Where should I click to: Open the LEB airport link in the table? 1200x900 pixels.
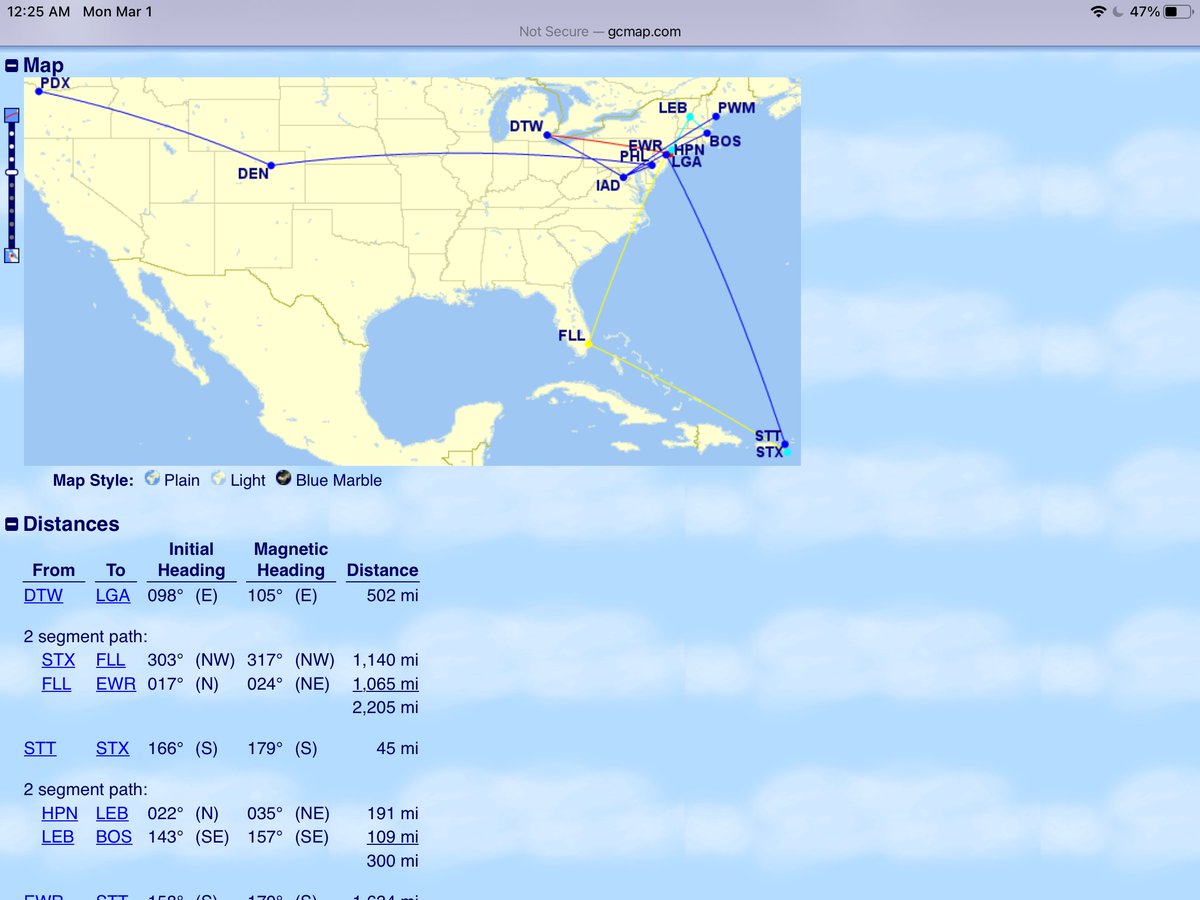pos(112,813)
